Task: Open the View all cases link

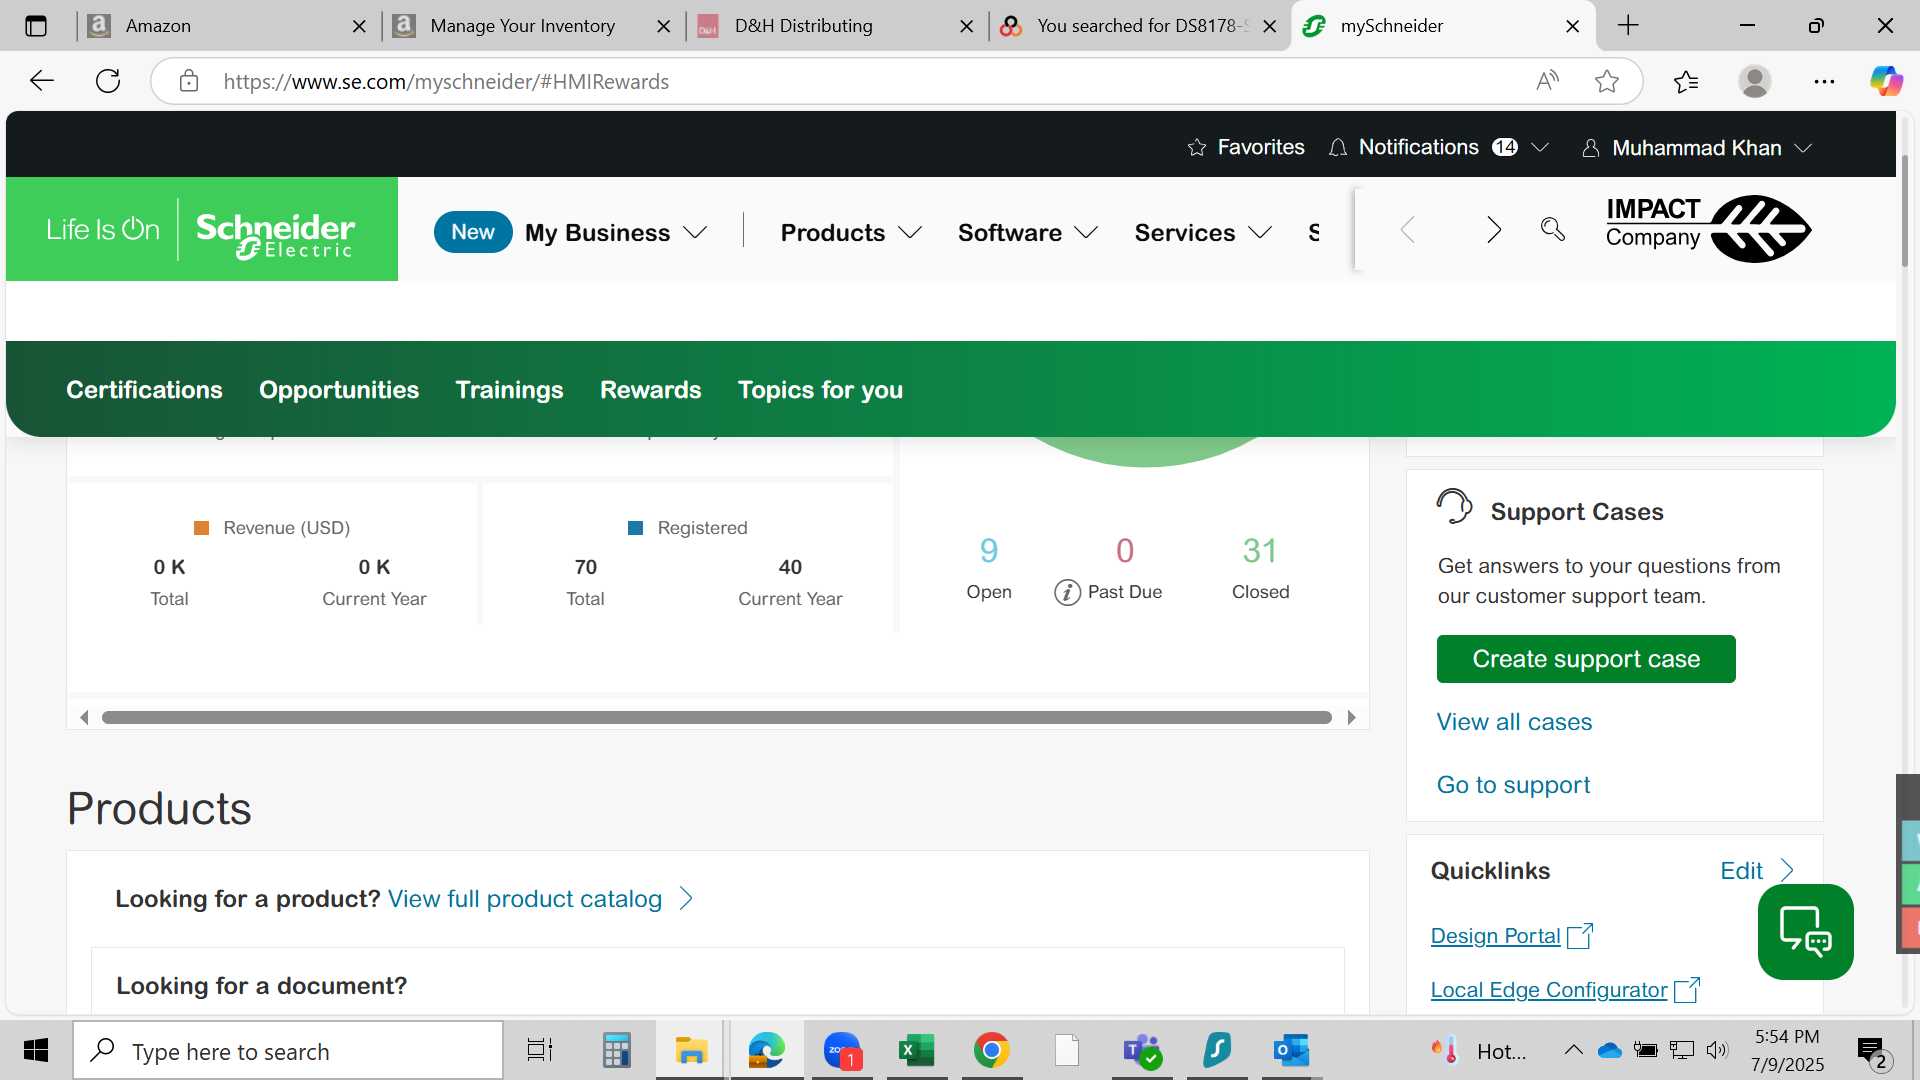Action: tap(1514, 722)
